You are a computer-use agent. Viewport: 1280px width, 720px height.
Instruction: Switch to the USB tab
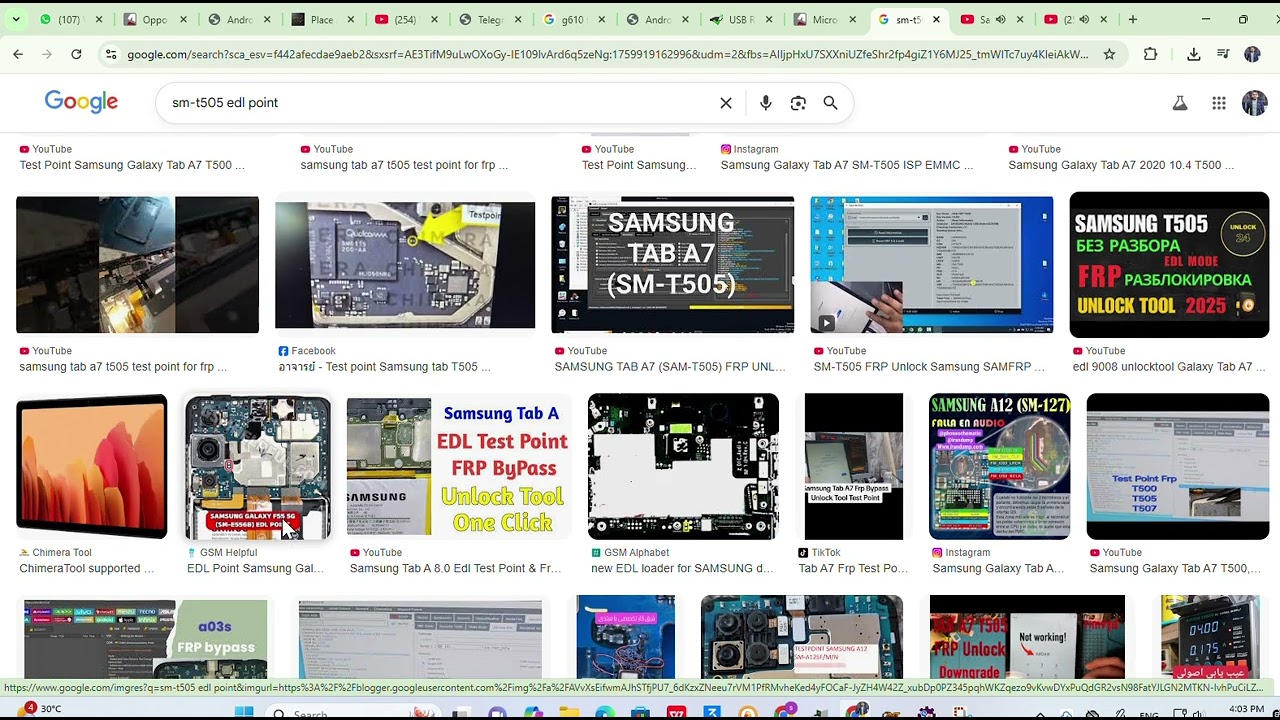(x=741, y=19)
